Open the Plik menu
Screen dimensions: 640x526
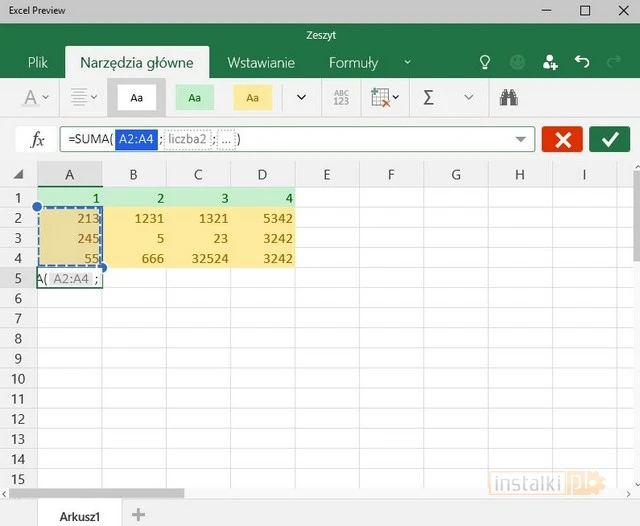click(x=38, y=62)
